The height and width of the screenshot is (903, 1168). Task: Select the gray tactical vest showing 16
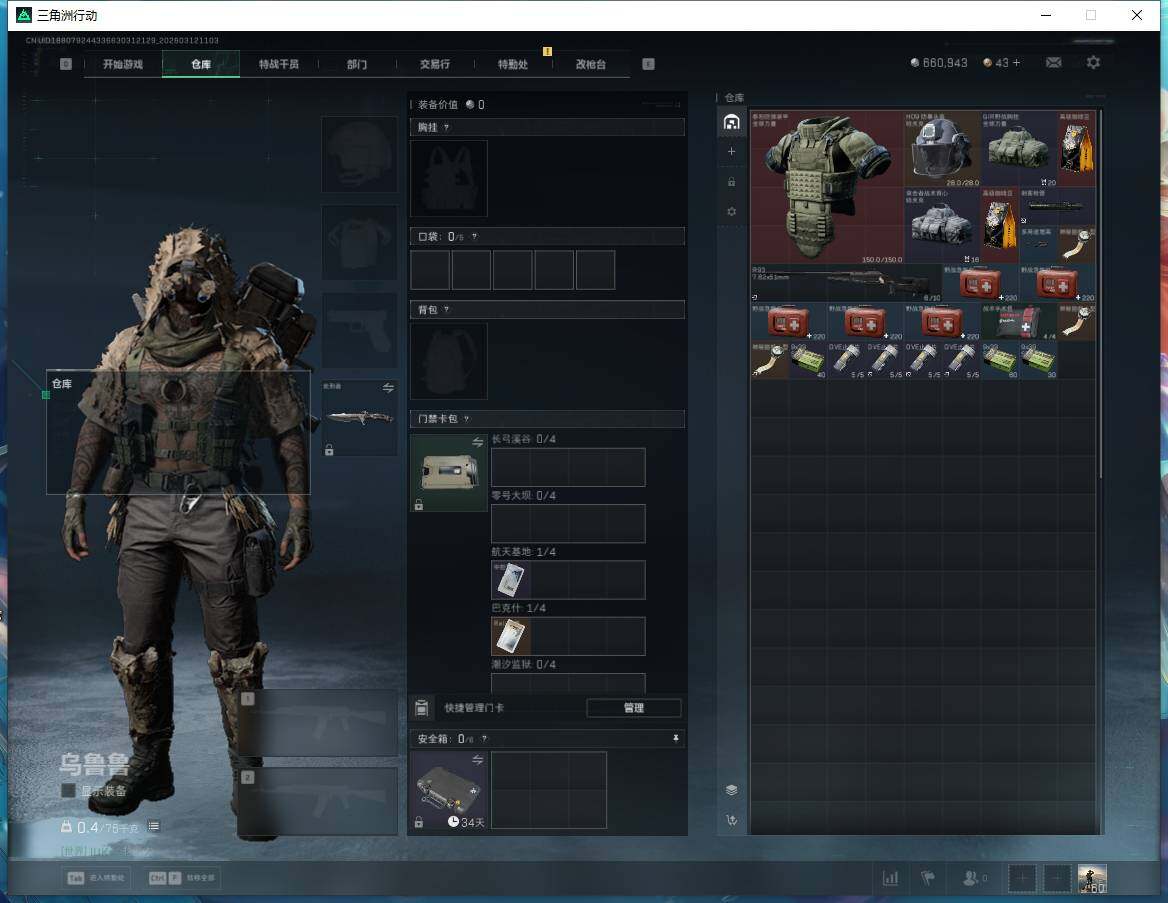942,225
